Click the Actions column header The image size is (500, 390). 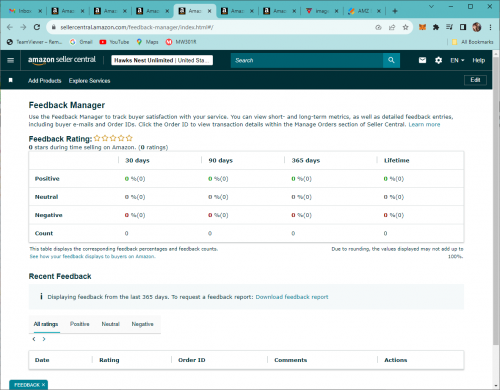(396, 360)
